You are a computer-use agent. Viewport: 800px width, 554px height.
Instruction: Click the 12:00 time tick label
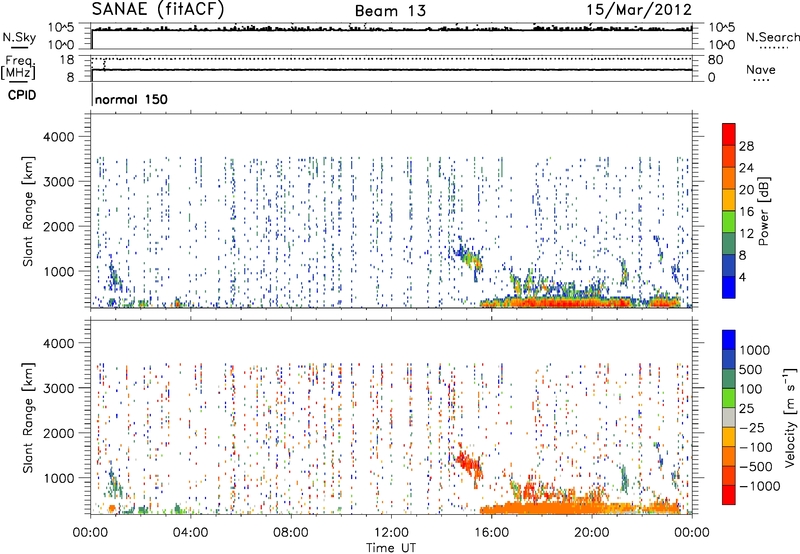(391, 533)
